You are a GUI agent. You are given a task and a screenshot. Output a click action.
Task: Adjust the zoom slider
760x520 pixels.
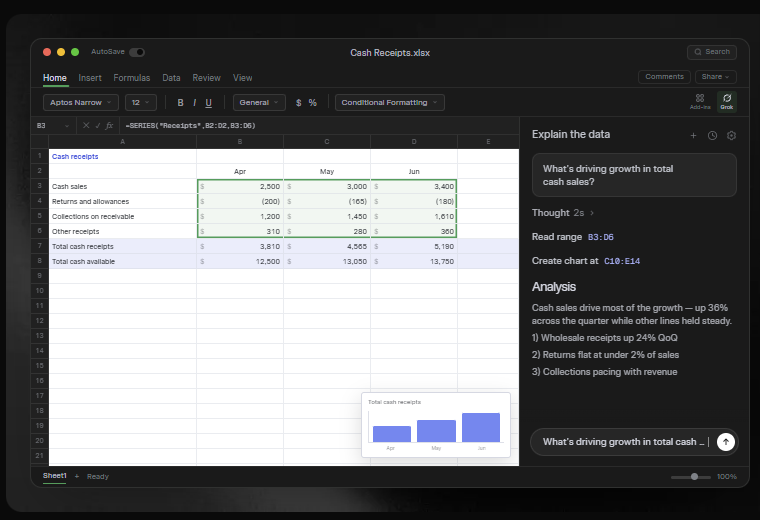click(691, 477)
